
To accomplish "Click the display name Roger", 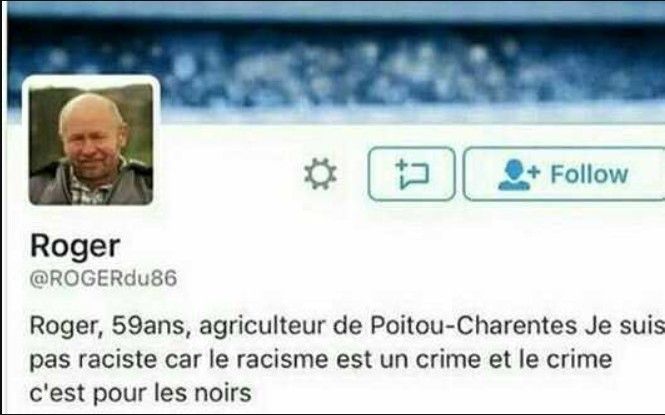I will point(75,247).
